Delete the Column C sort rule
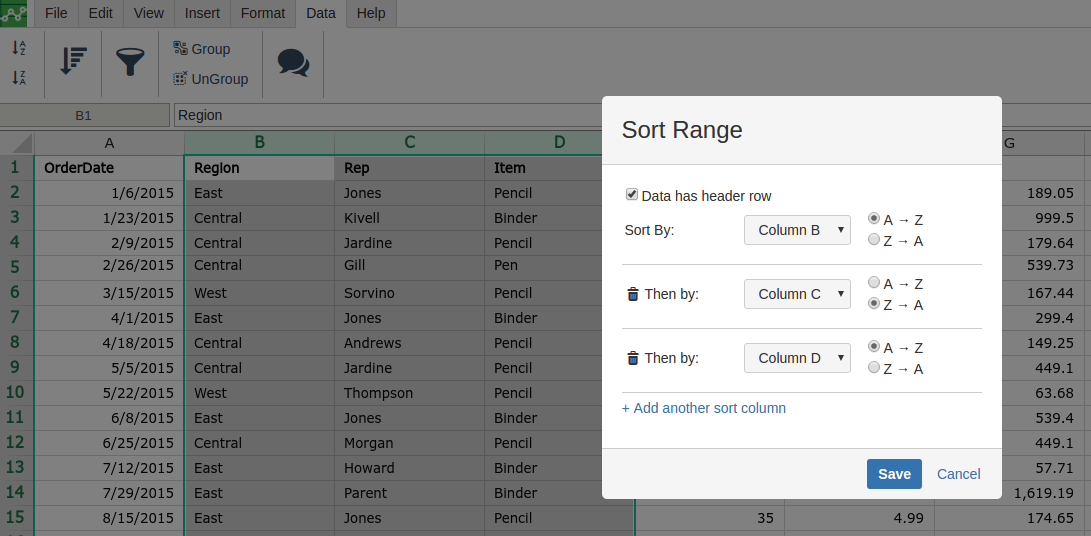 click(x=632, y=294)
